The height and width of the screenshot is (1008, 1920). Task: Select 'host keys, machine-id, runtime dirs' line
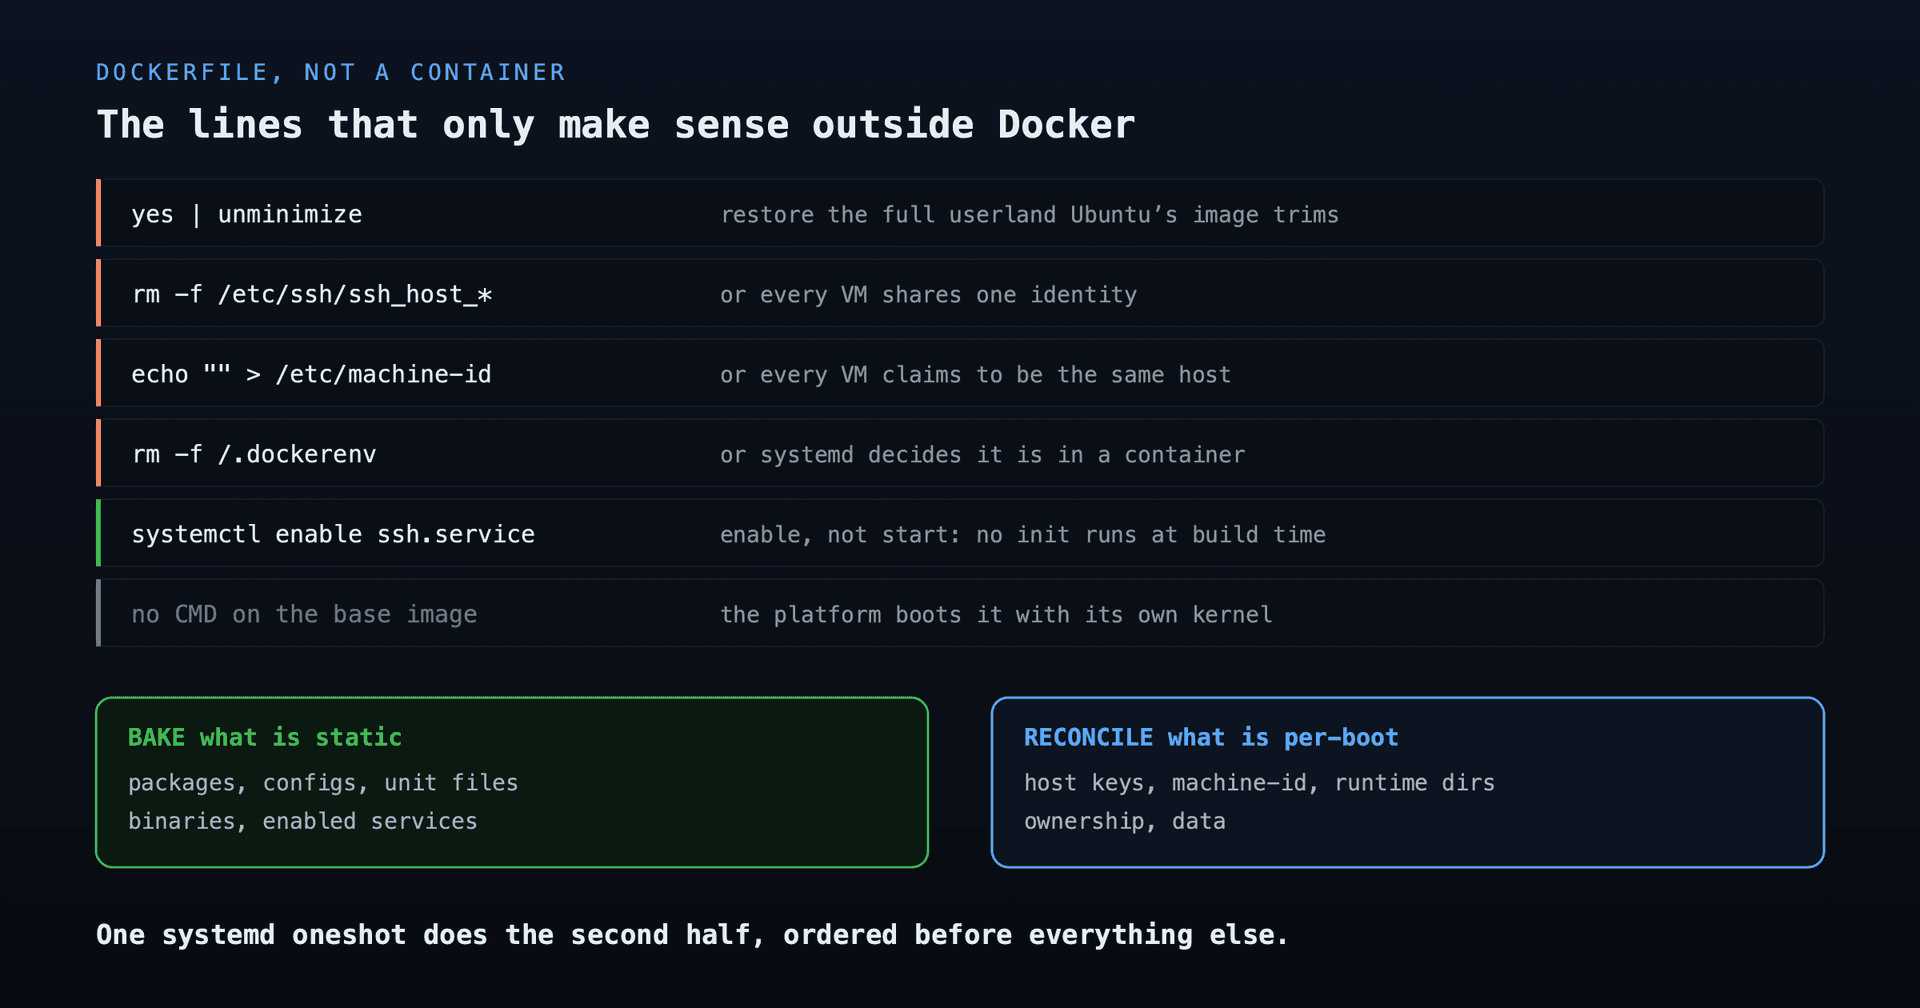1259,783
